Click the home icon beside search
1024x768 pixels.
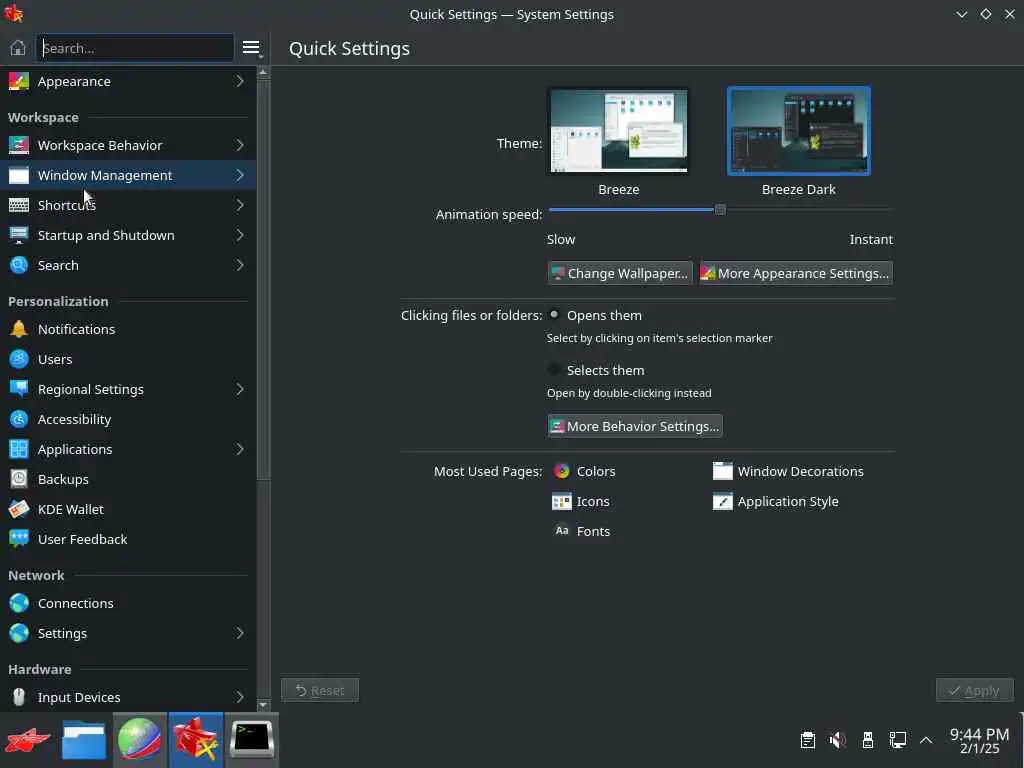coord(18,48)
